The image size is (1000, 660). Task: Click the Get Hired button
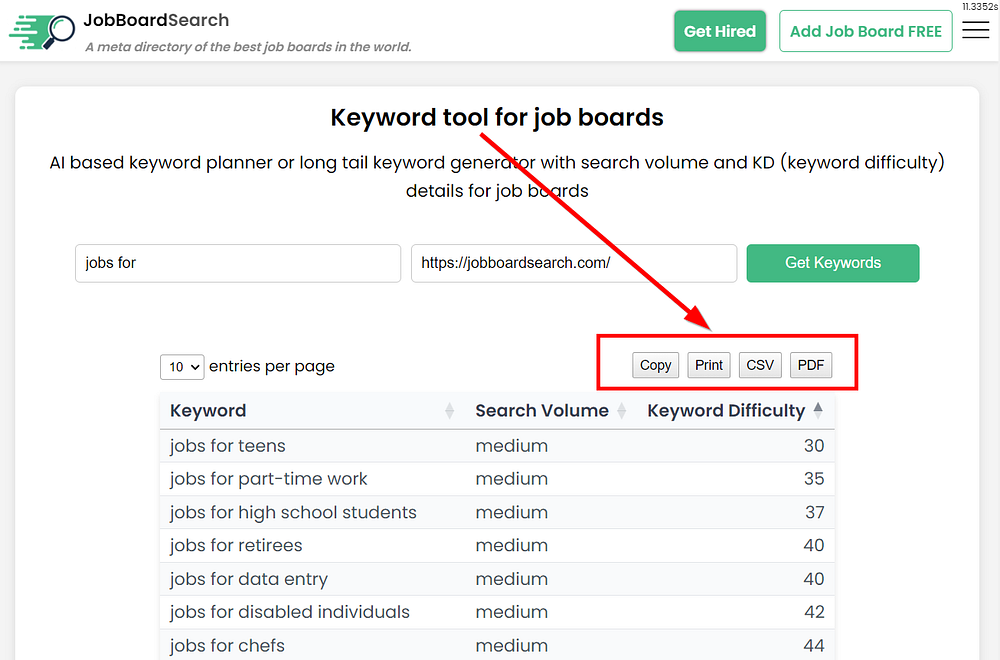click(x=719, y=31)
